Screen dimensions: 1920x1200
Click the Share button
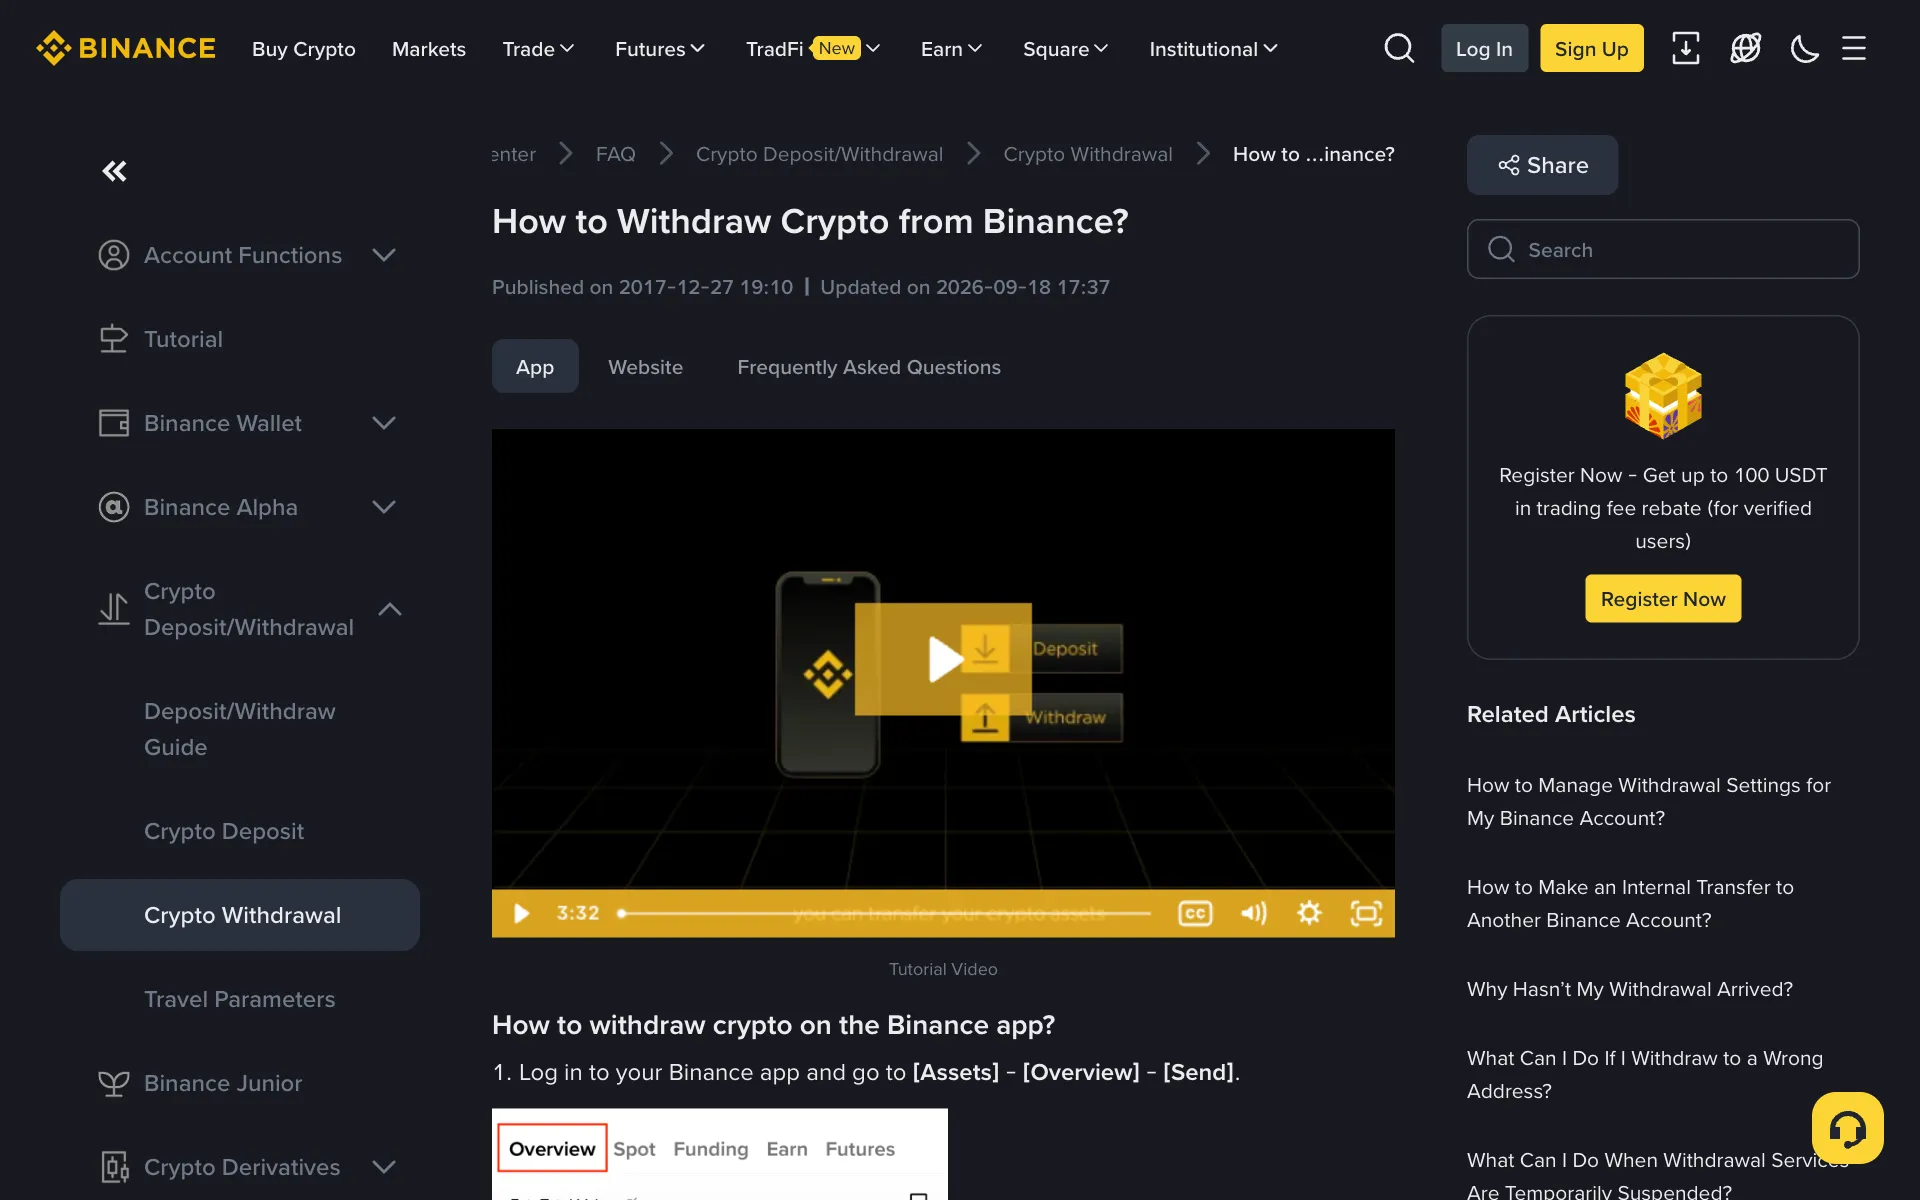[1542, 165]
